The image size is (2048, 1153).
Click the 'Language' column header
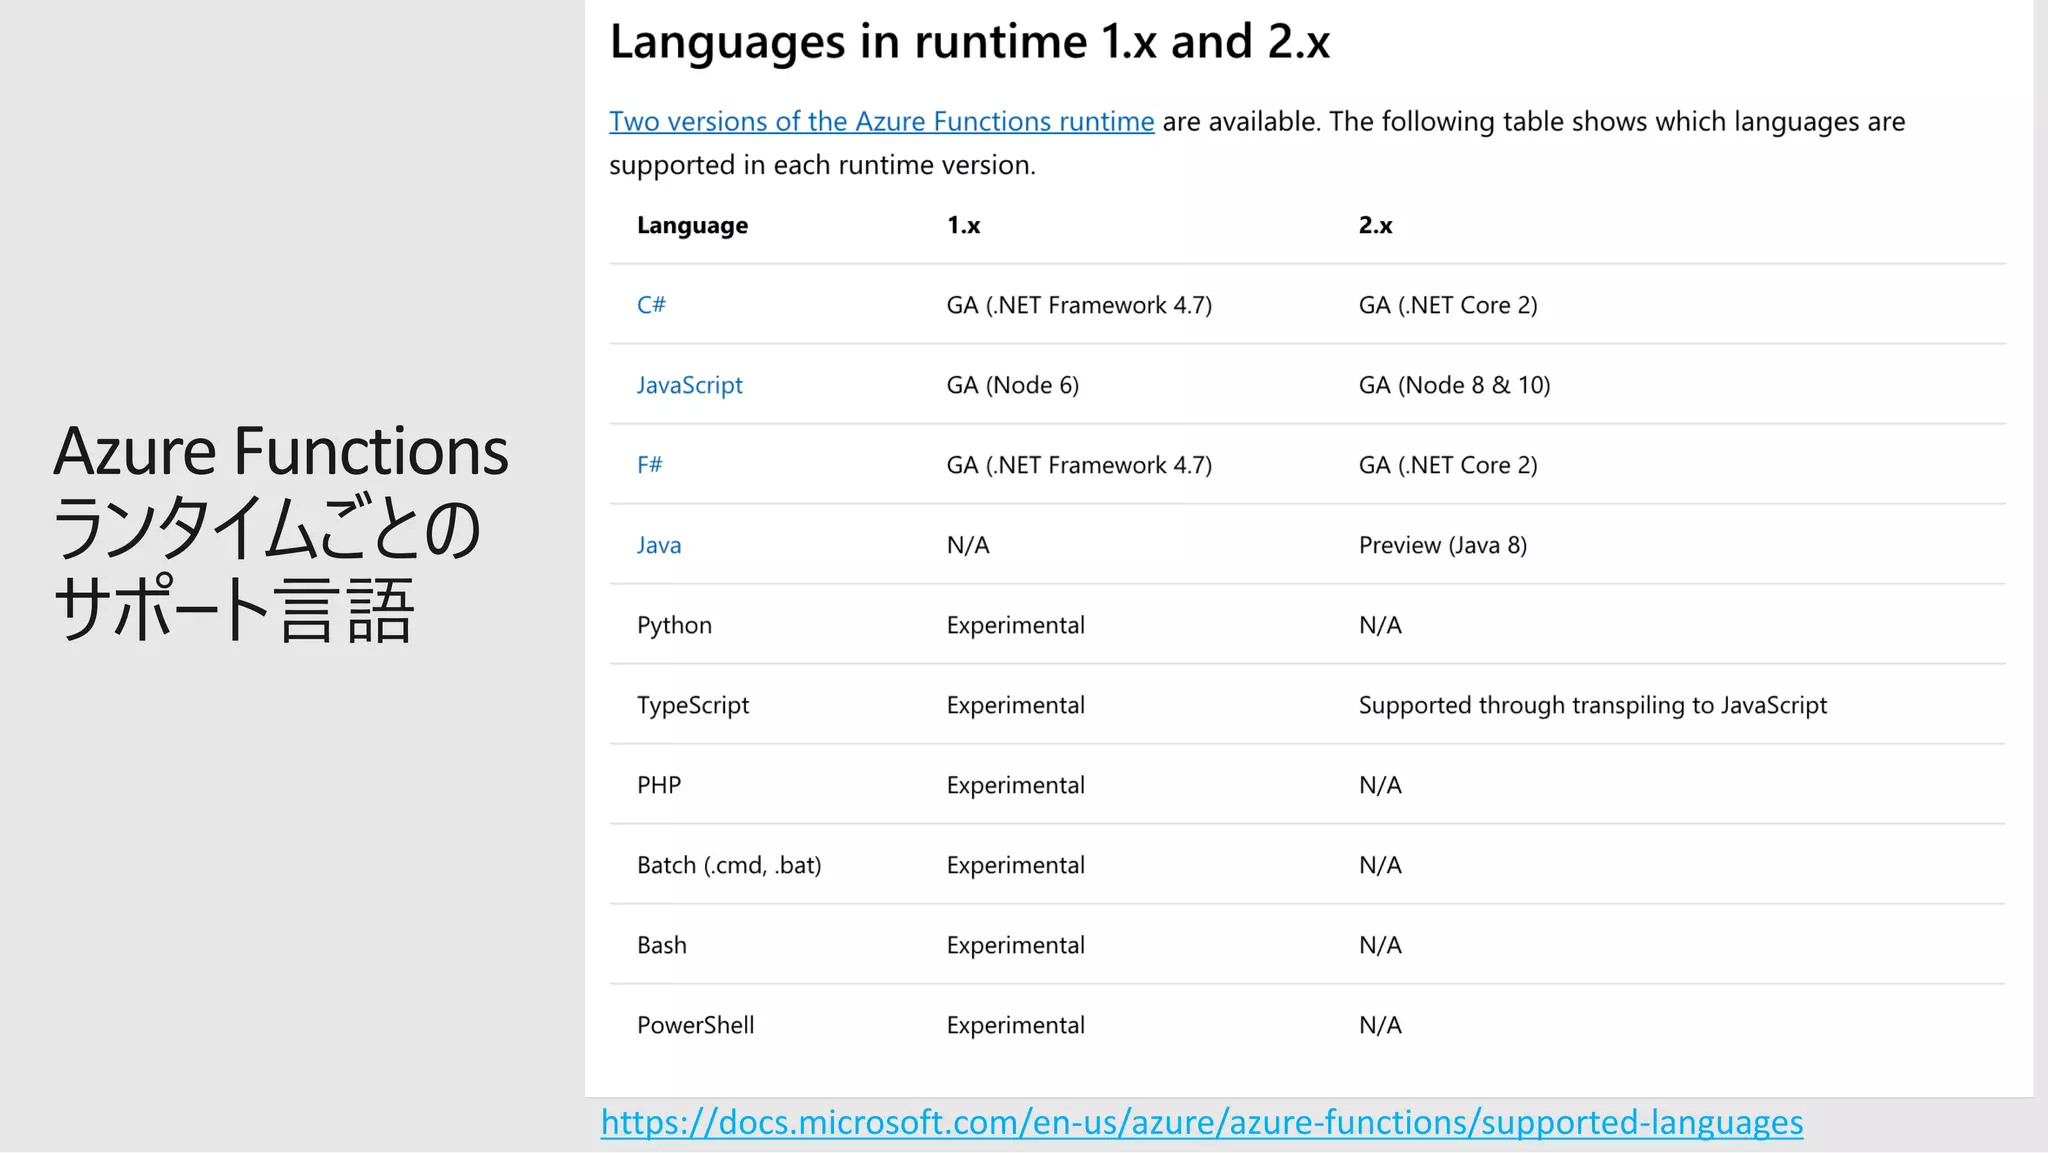692,226
